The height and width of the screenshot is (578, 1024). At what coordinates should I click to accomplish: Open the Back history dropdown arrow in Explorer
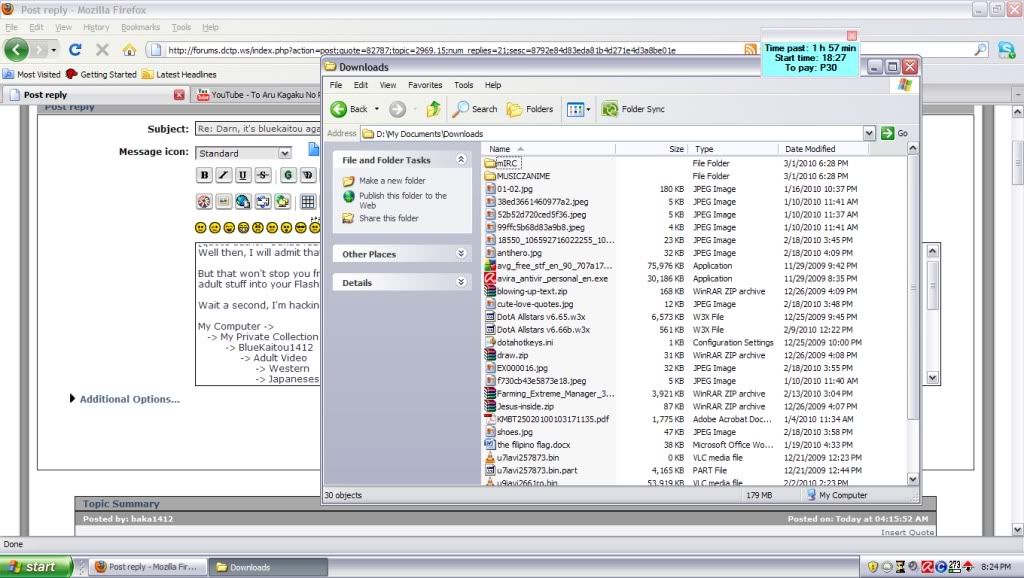coord(377,109)
